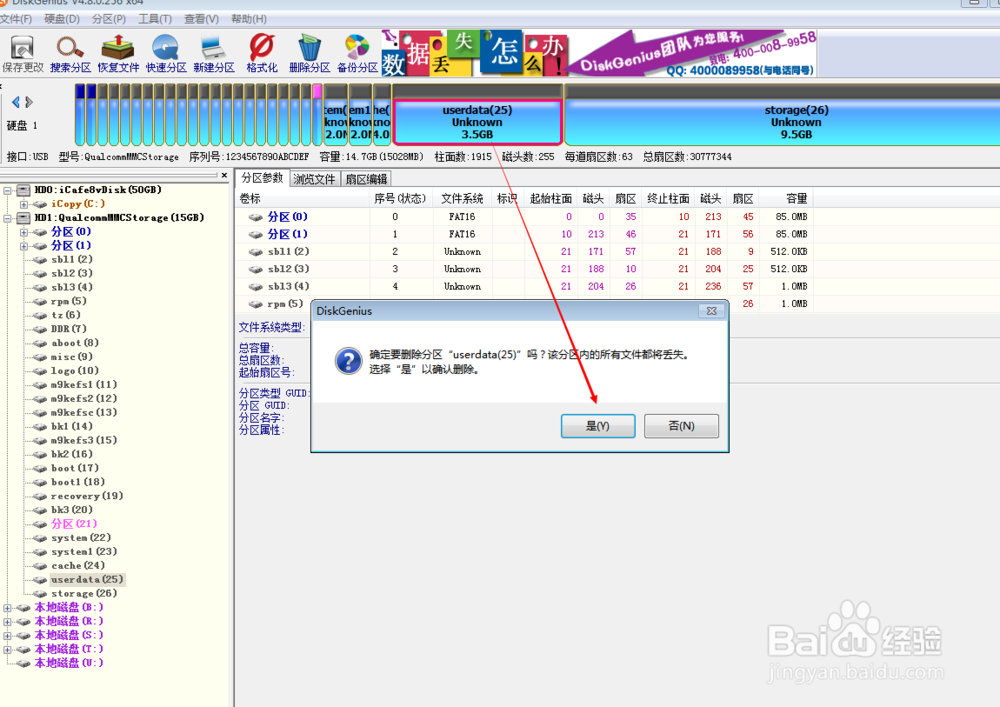Click the Format (格式化) toolbar icon
1000x707 pixels.
(x=261, y=54)
